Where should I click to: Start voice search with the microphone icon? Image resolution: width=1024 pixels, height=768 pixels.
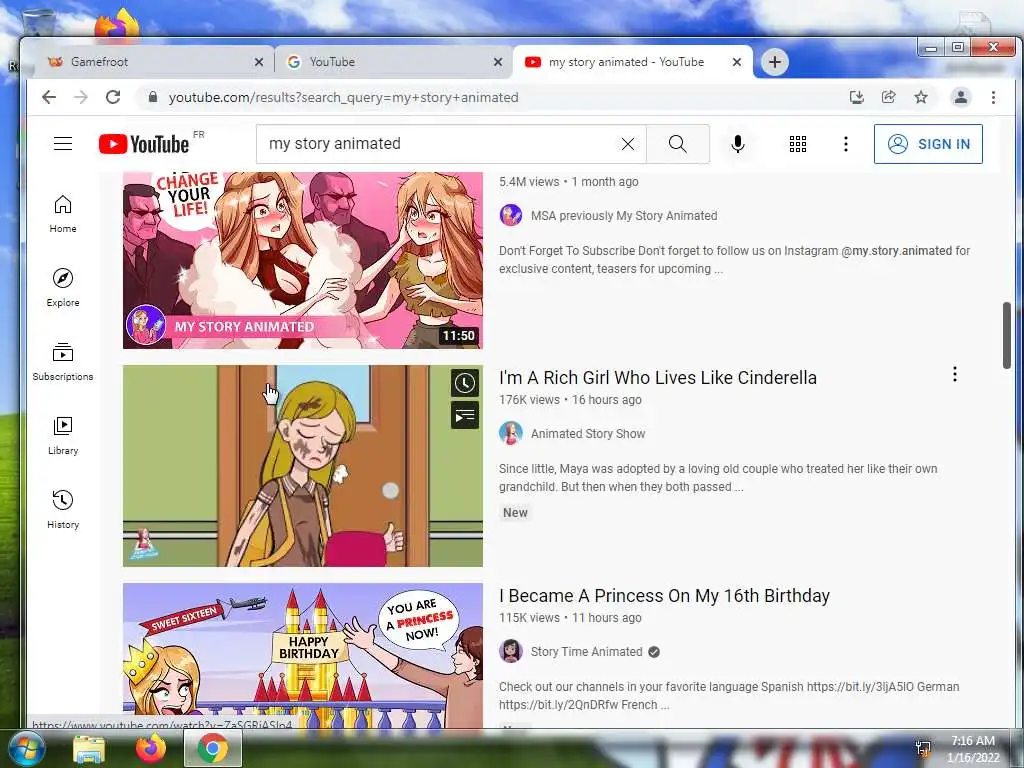pos(738,144)
